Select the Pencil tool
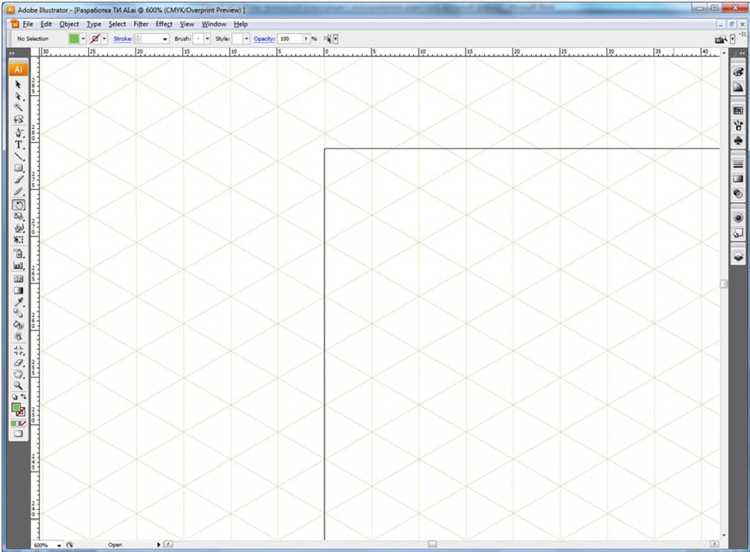The width and height of the screenshot is (750, 552). tap(18, 192)
